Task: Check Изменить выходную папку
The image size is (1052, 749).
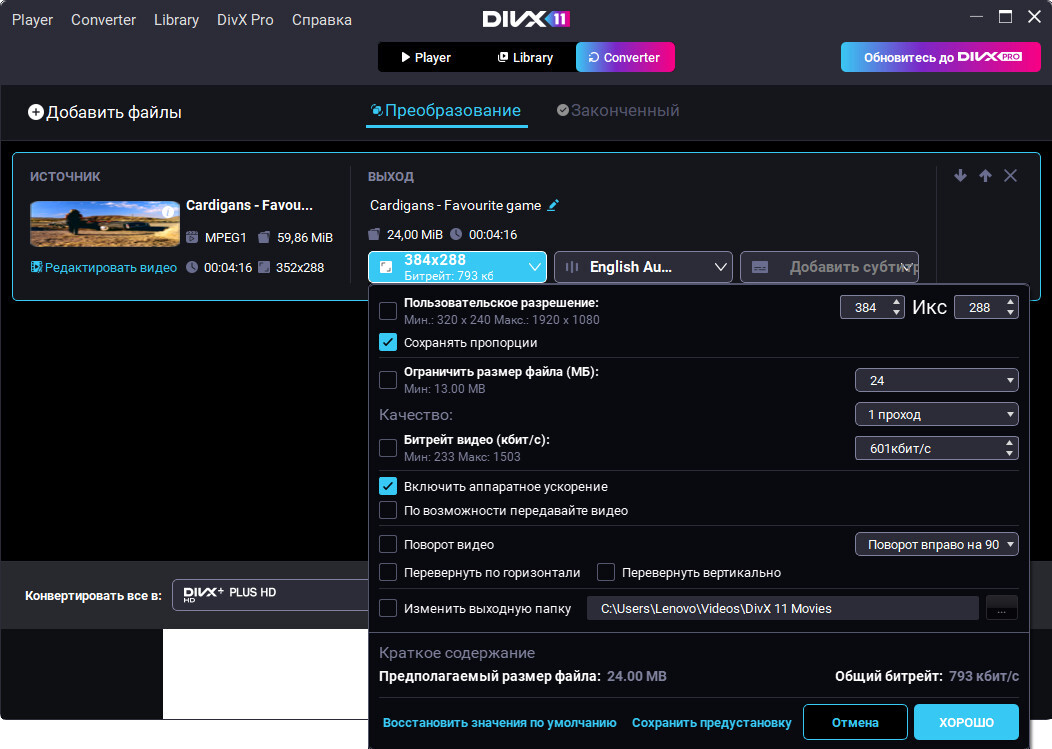Action: (388, 608)
